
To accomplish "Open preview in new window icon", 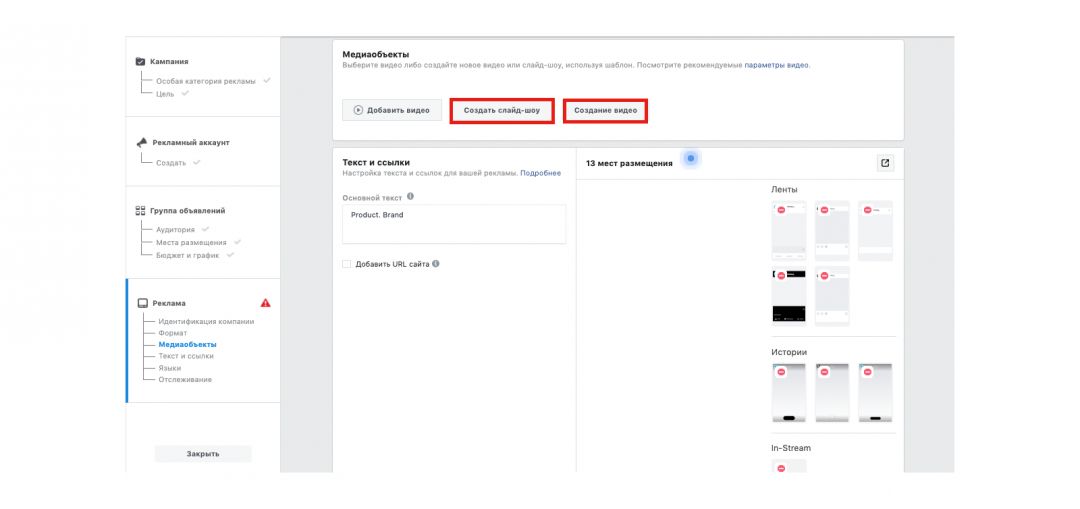I will 886,163.
